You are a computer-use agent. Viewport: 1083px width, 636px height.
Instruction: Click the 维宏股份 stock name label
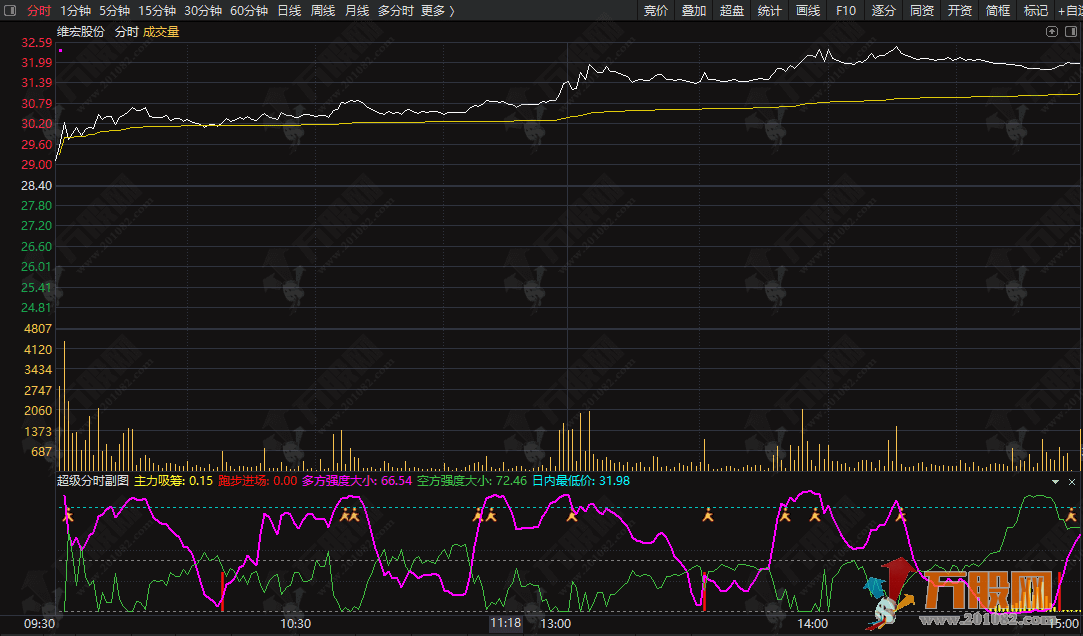(80, 32)
